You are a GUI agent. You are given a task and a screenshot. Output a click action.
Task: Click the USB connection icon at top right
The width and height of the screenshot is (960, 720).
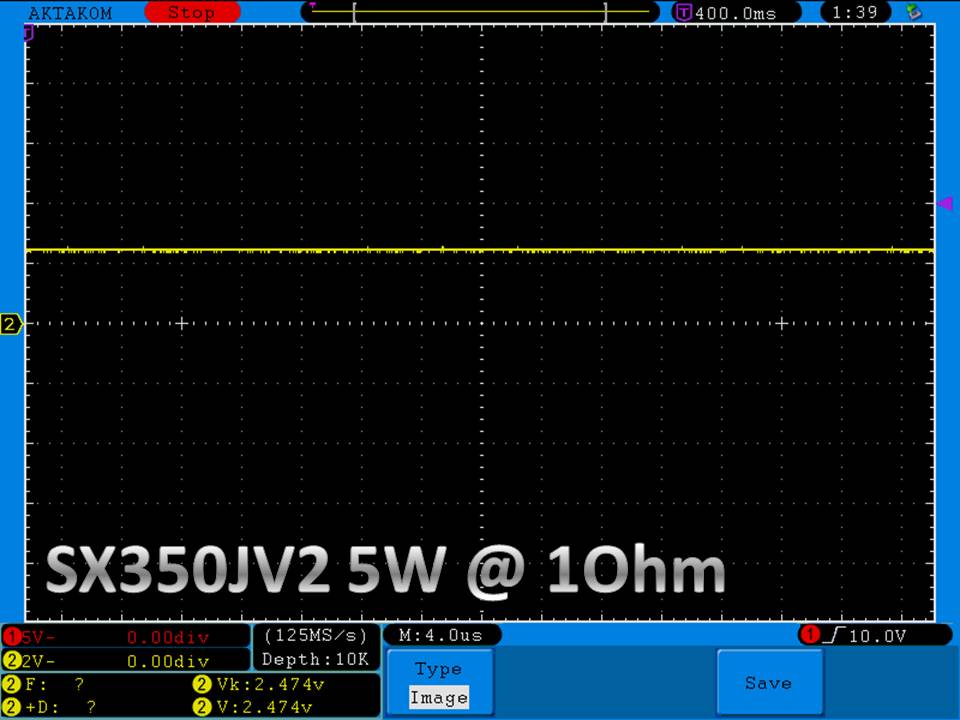point(912,13)
